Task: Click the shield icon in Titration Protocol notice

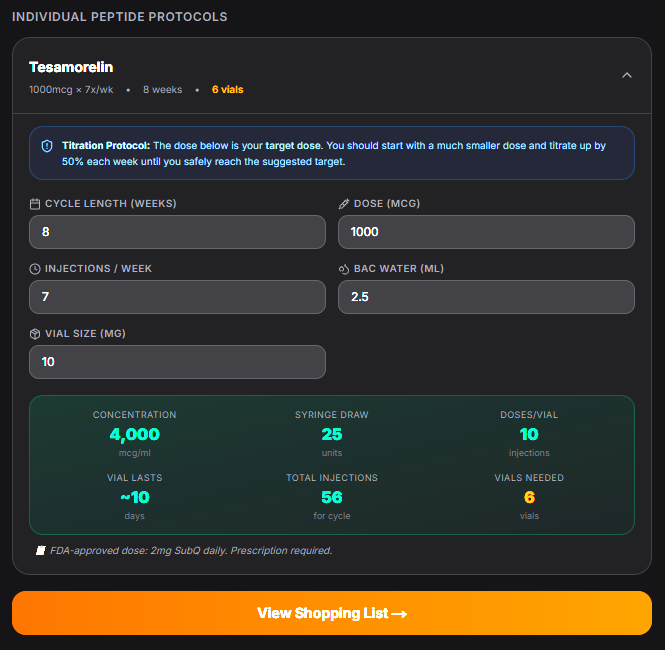Action: pos(47,146)
